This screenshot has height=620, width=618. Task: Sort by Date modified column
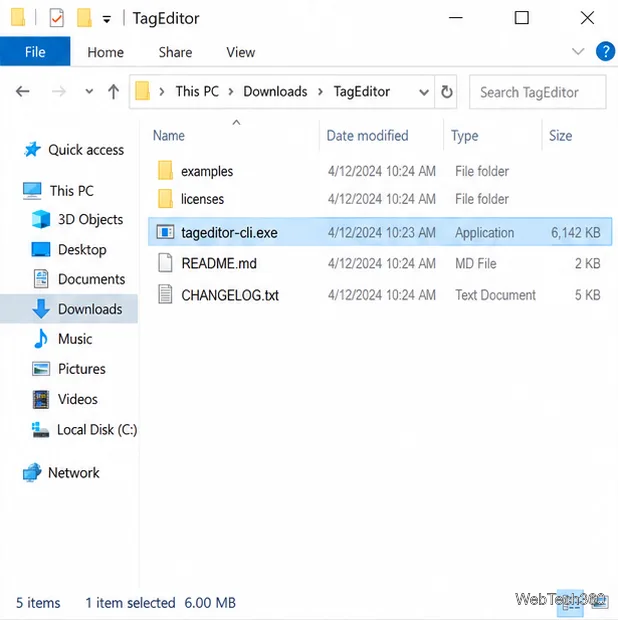tap(367, 136)
